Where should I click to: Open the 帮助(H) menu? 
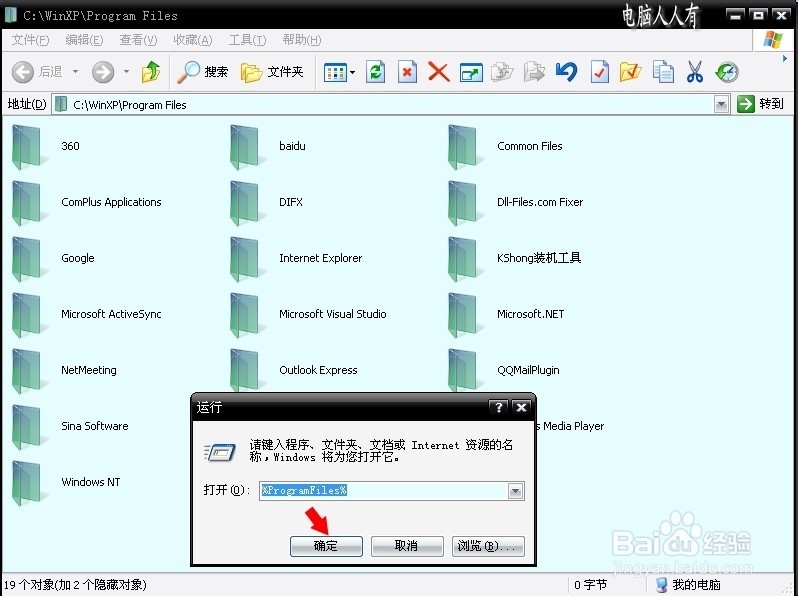point(301,40)
